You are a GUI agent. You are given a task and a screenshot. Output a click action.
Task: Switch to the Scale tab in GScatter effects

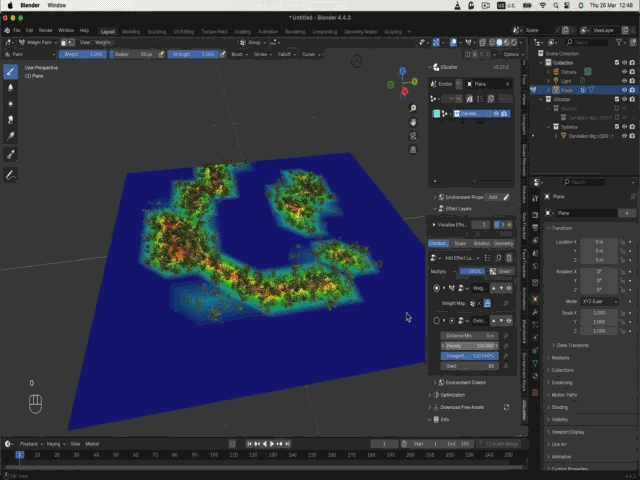(460, 244)
